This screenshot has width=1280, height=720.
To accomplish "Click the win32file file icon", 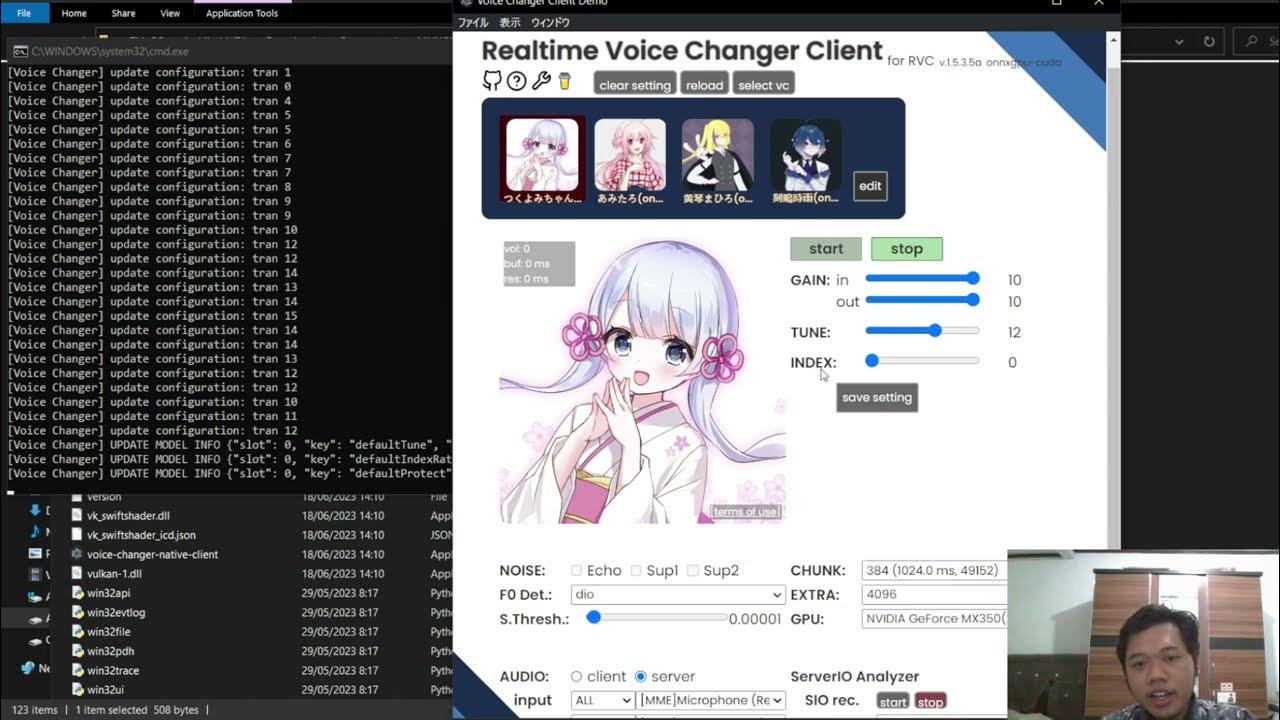I will [x=77, y=632].
